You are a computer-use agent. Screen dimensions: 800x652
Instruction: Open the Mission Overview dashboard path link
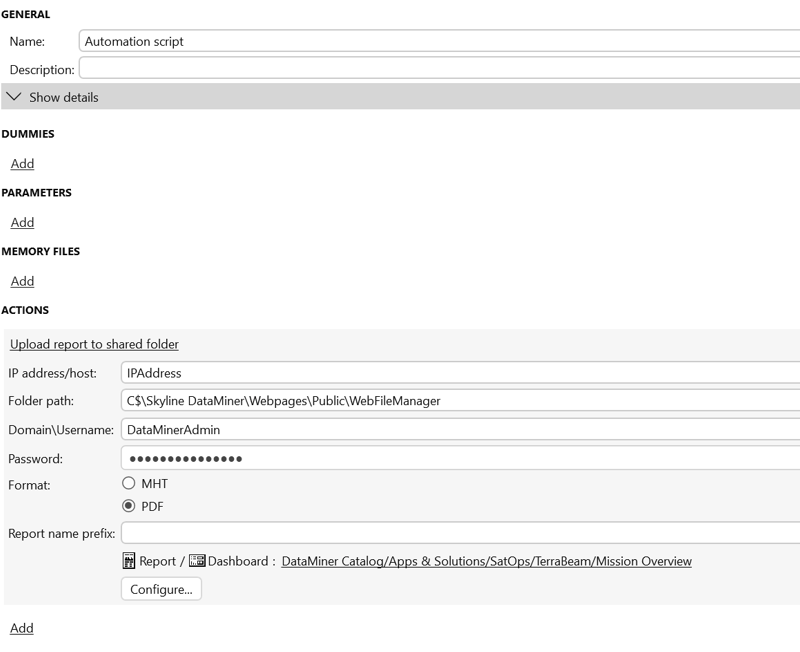pyautogui.click(x=486, y=561)
